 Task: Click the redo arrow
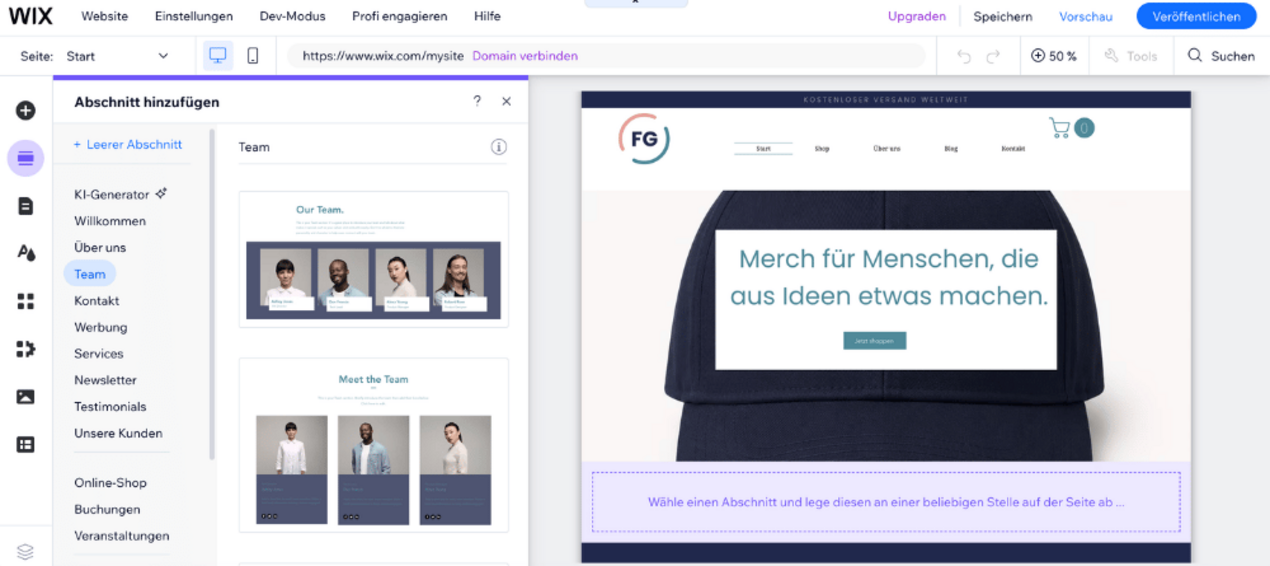[x=993, y=56]
